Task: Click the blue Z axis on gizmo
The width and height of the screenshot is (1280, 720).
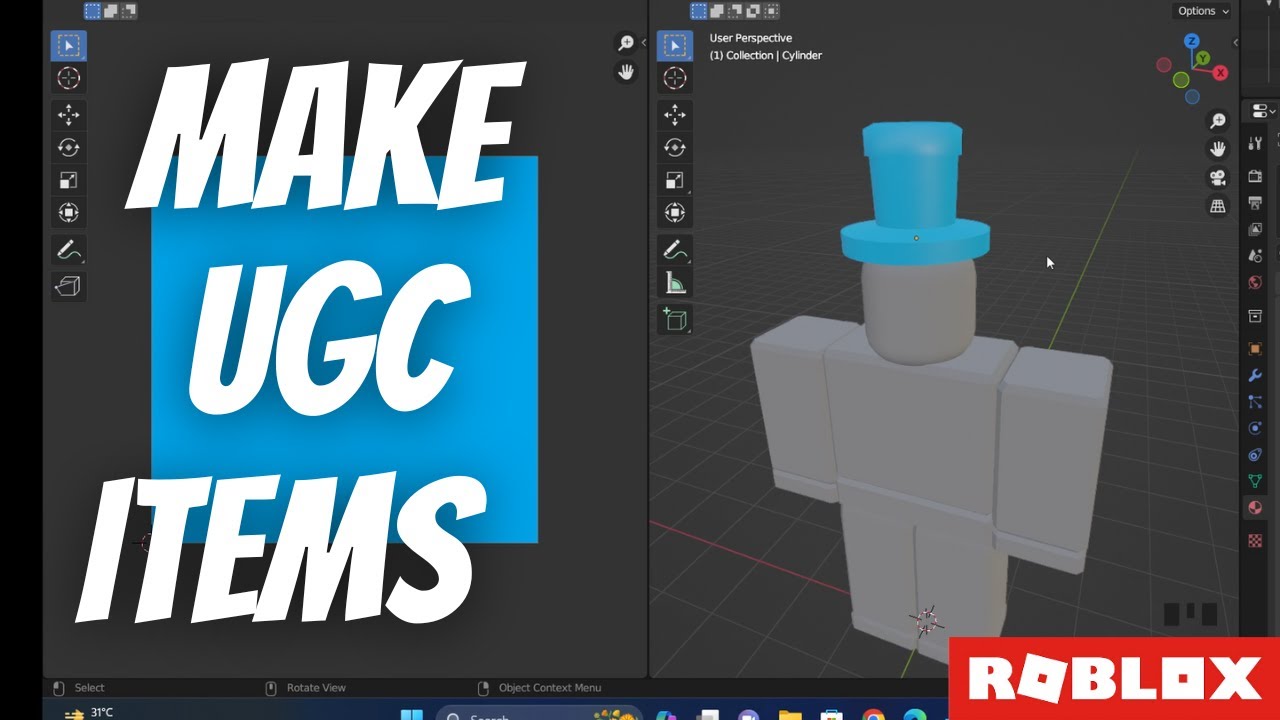Action: 1191,41
